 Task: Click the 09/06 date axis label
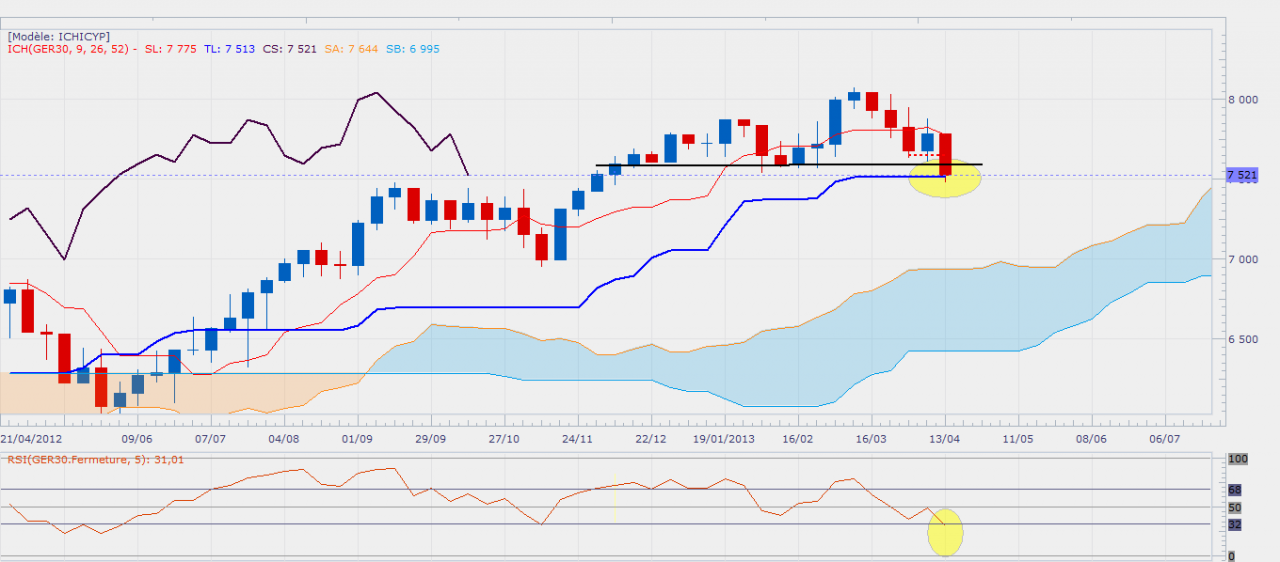click(x=137, y=438)
